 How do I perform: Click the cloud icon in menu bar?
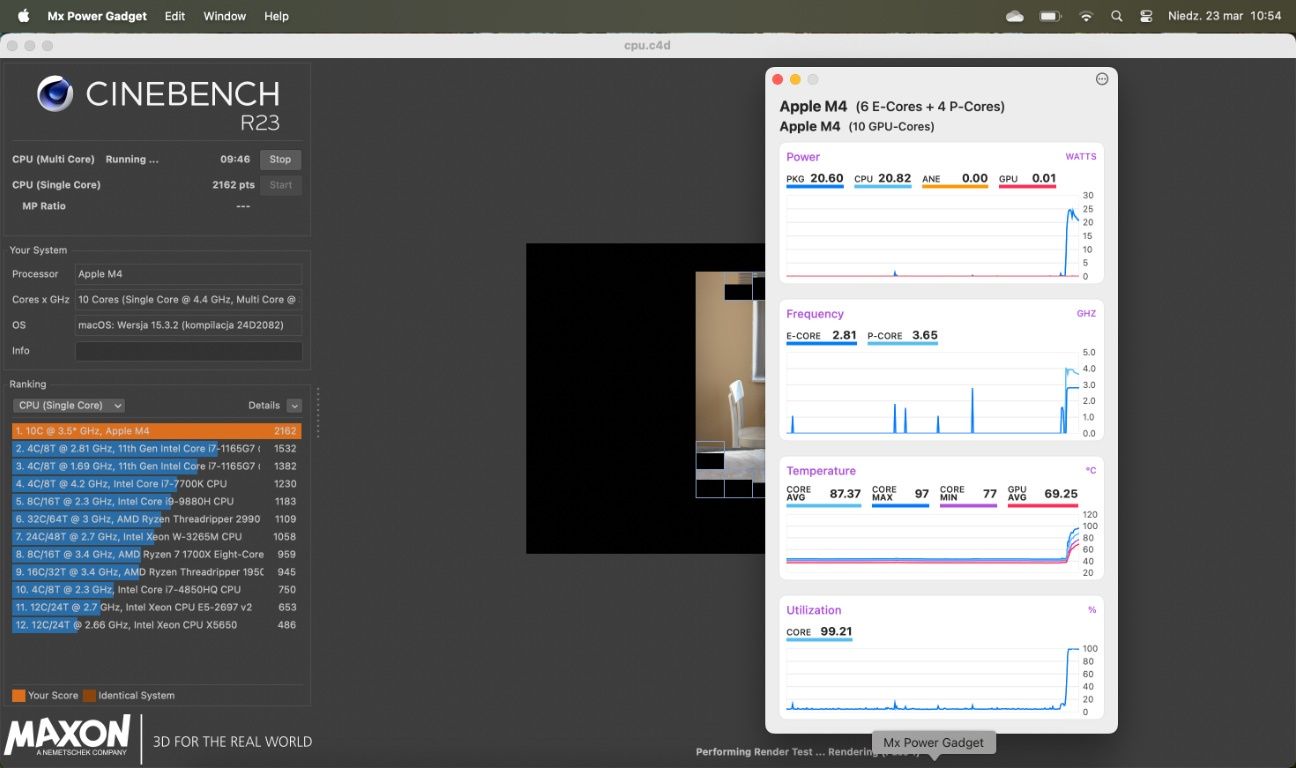click(1014, 16)
